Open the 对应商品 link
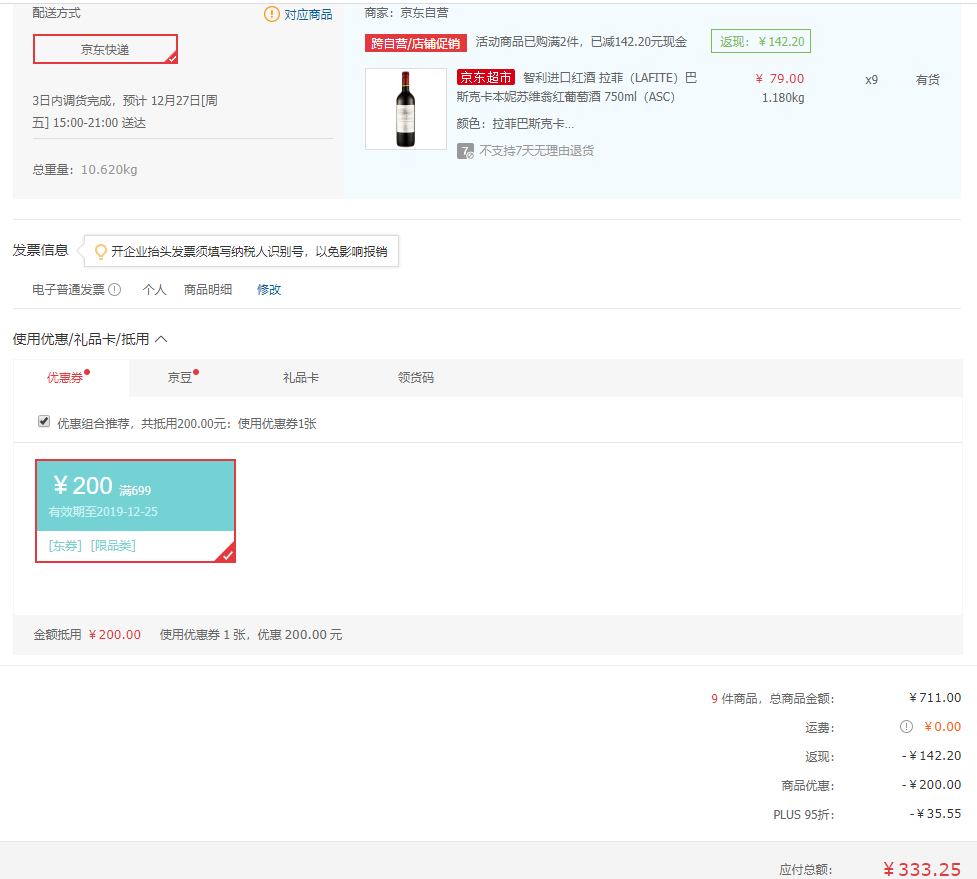The image size is (977, 879). 308,14
